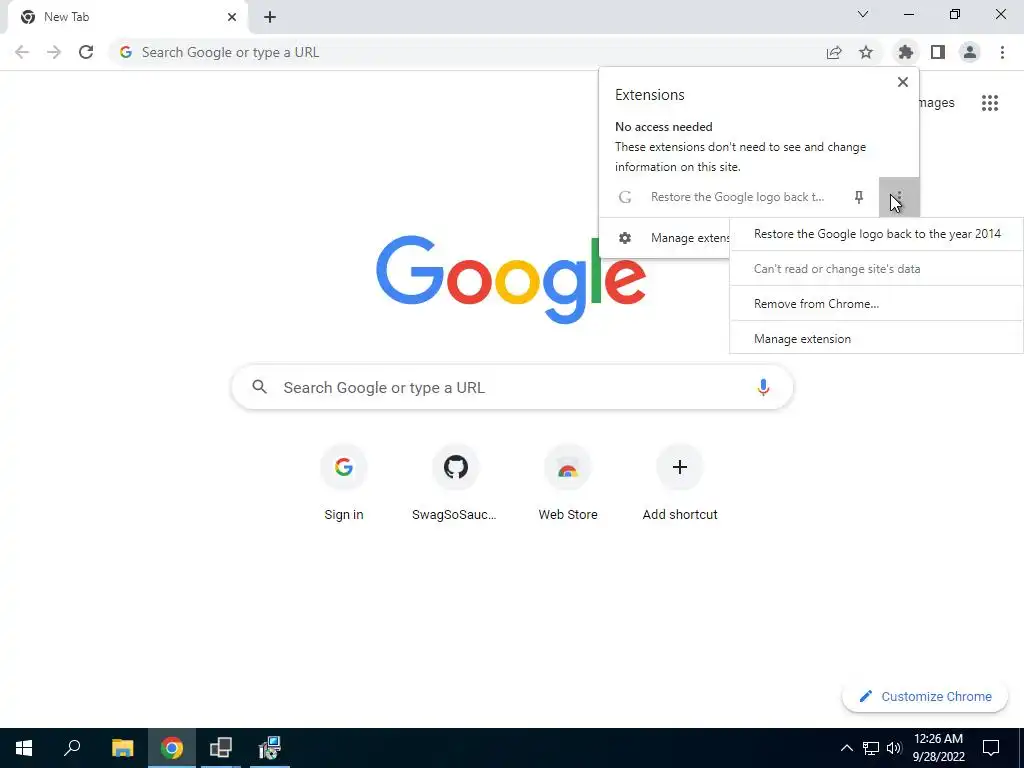Click the Chrome icon in taskbar
1024x768 pixels.
pos(172,748)
